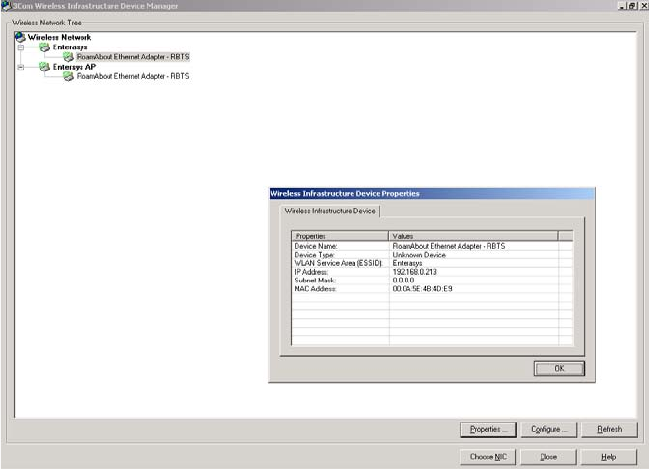
Task: Click the Close button at bottom
Action: 548,457
